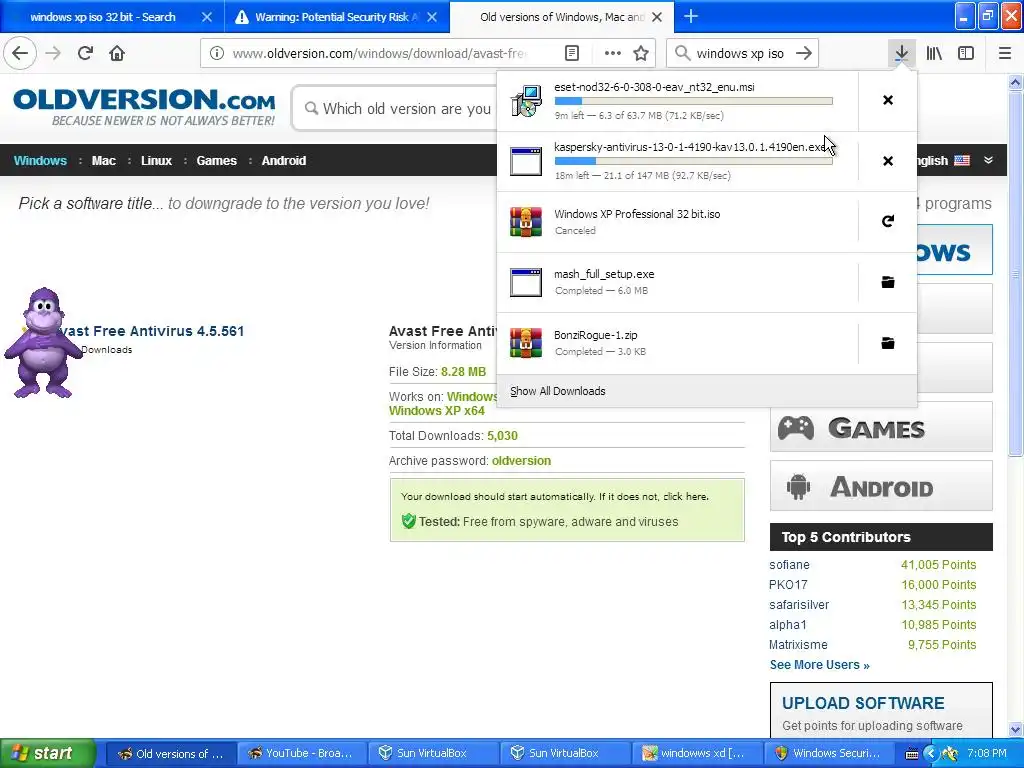Viewport: 1024px width, 768px height.
Task: Reload the current page
Action: pos(85,53)
